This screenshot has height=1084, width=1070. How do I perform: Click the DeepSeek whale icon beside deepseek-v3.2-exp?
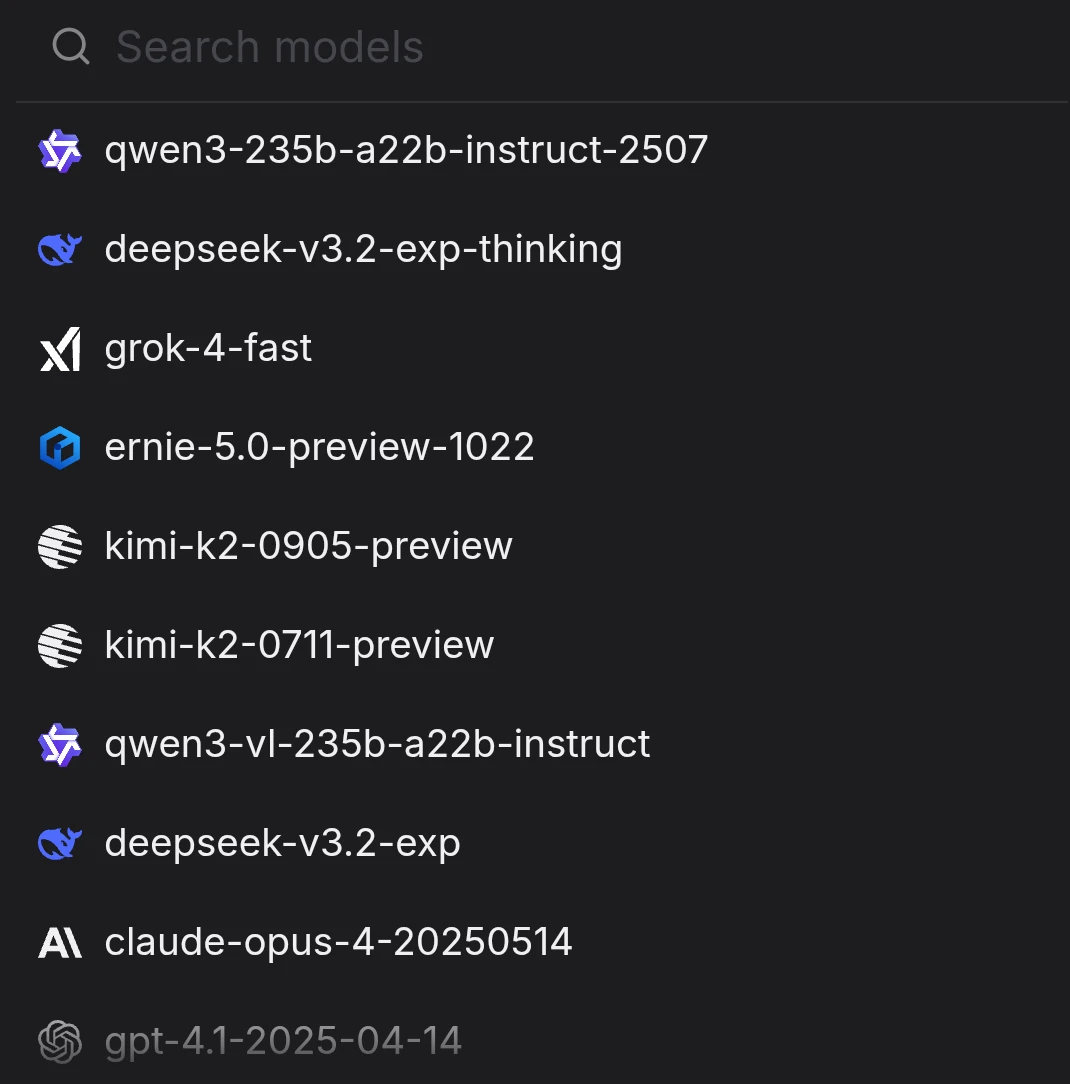click(60, 844)
